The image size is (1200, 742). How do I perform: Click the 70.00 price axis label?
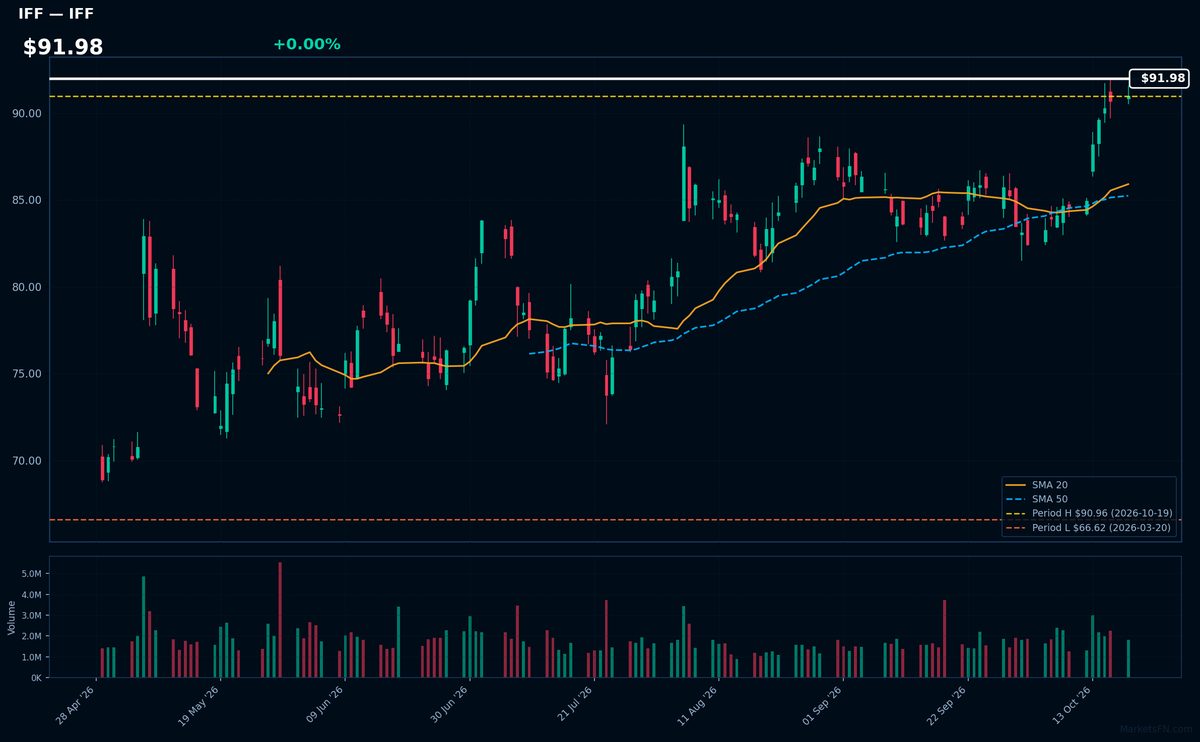(x=27, y=462)
